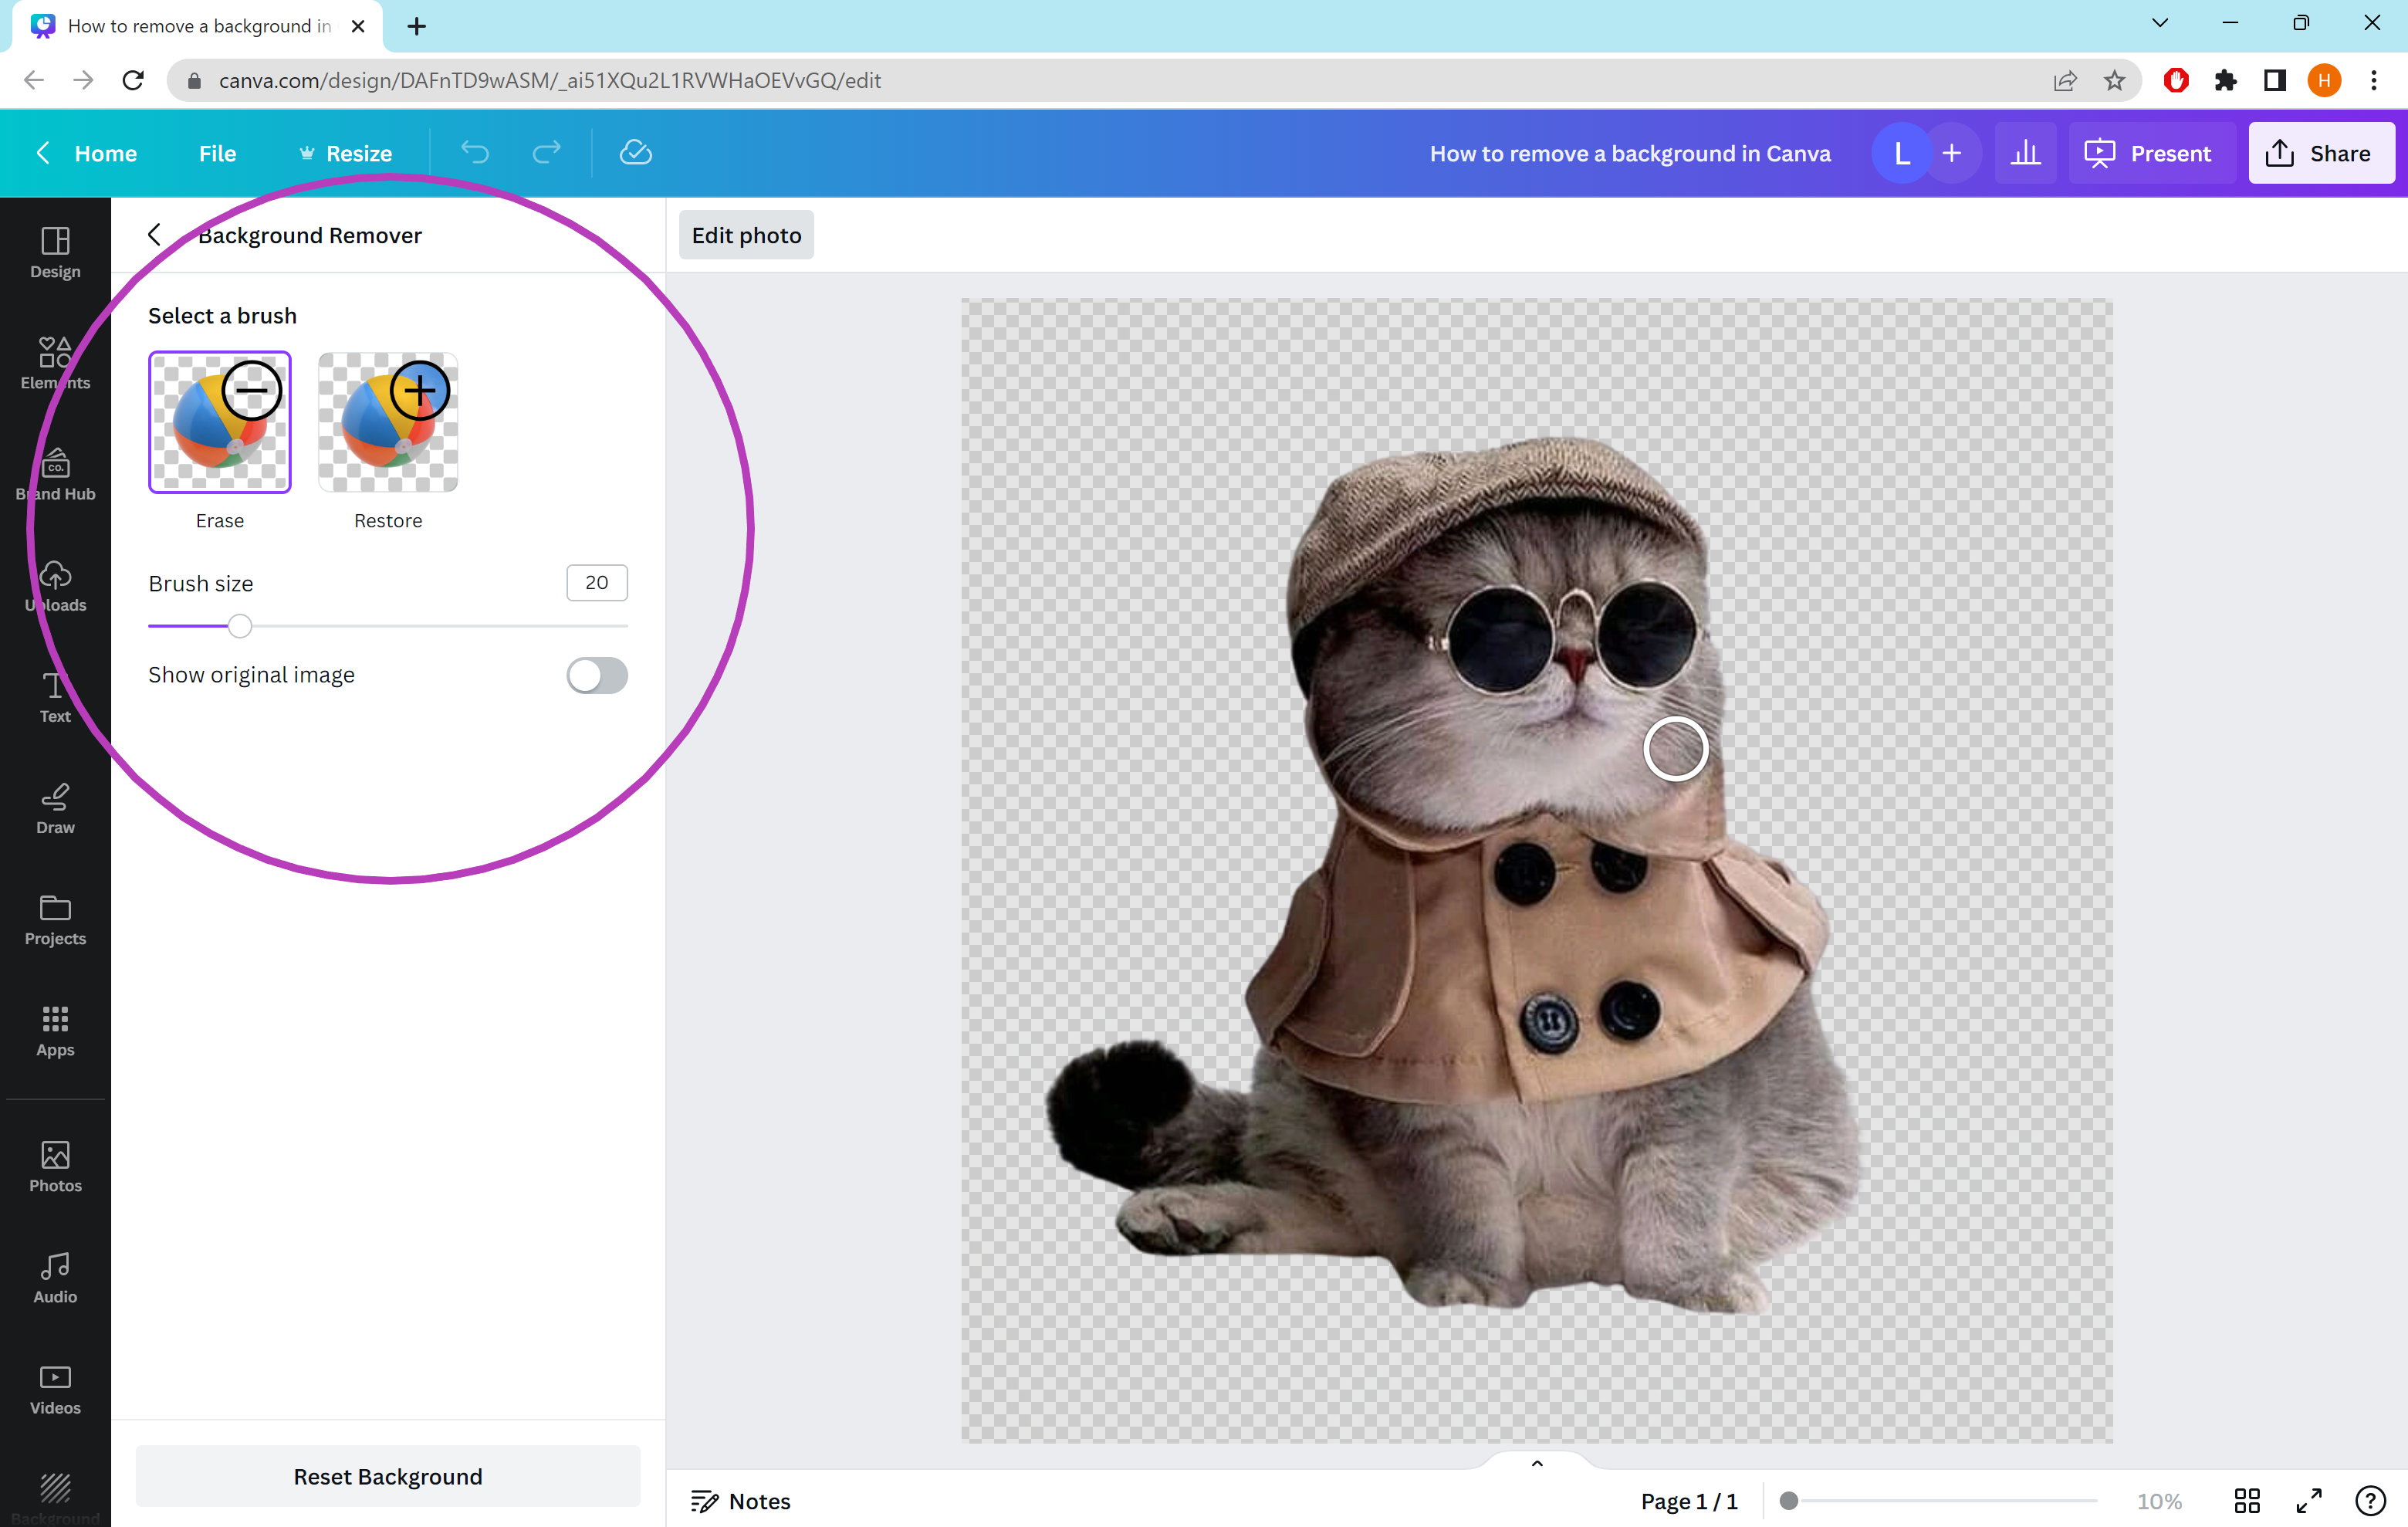Open the Uploads sidebar panel
This screenshot has width=2408, height=1527.
pyautogui.click(x=55, y=586)
